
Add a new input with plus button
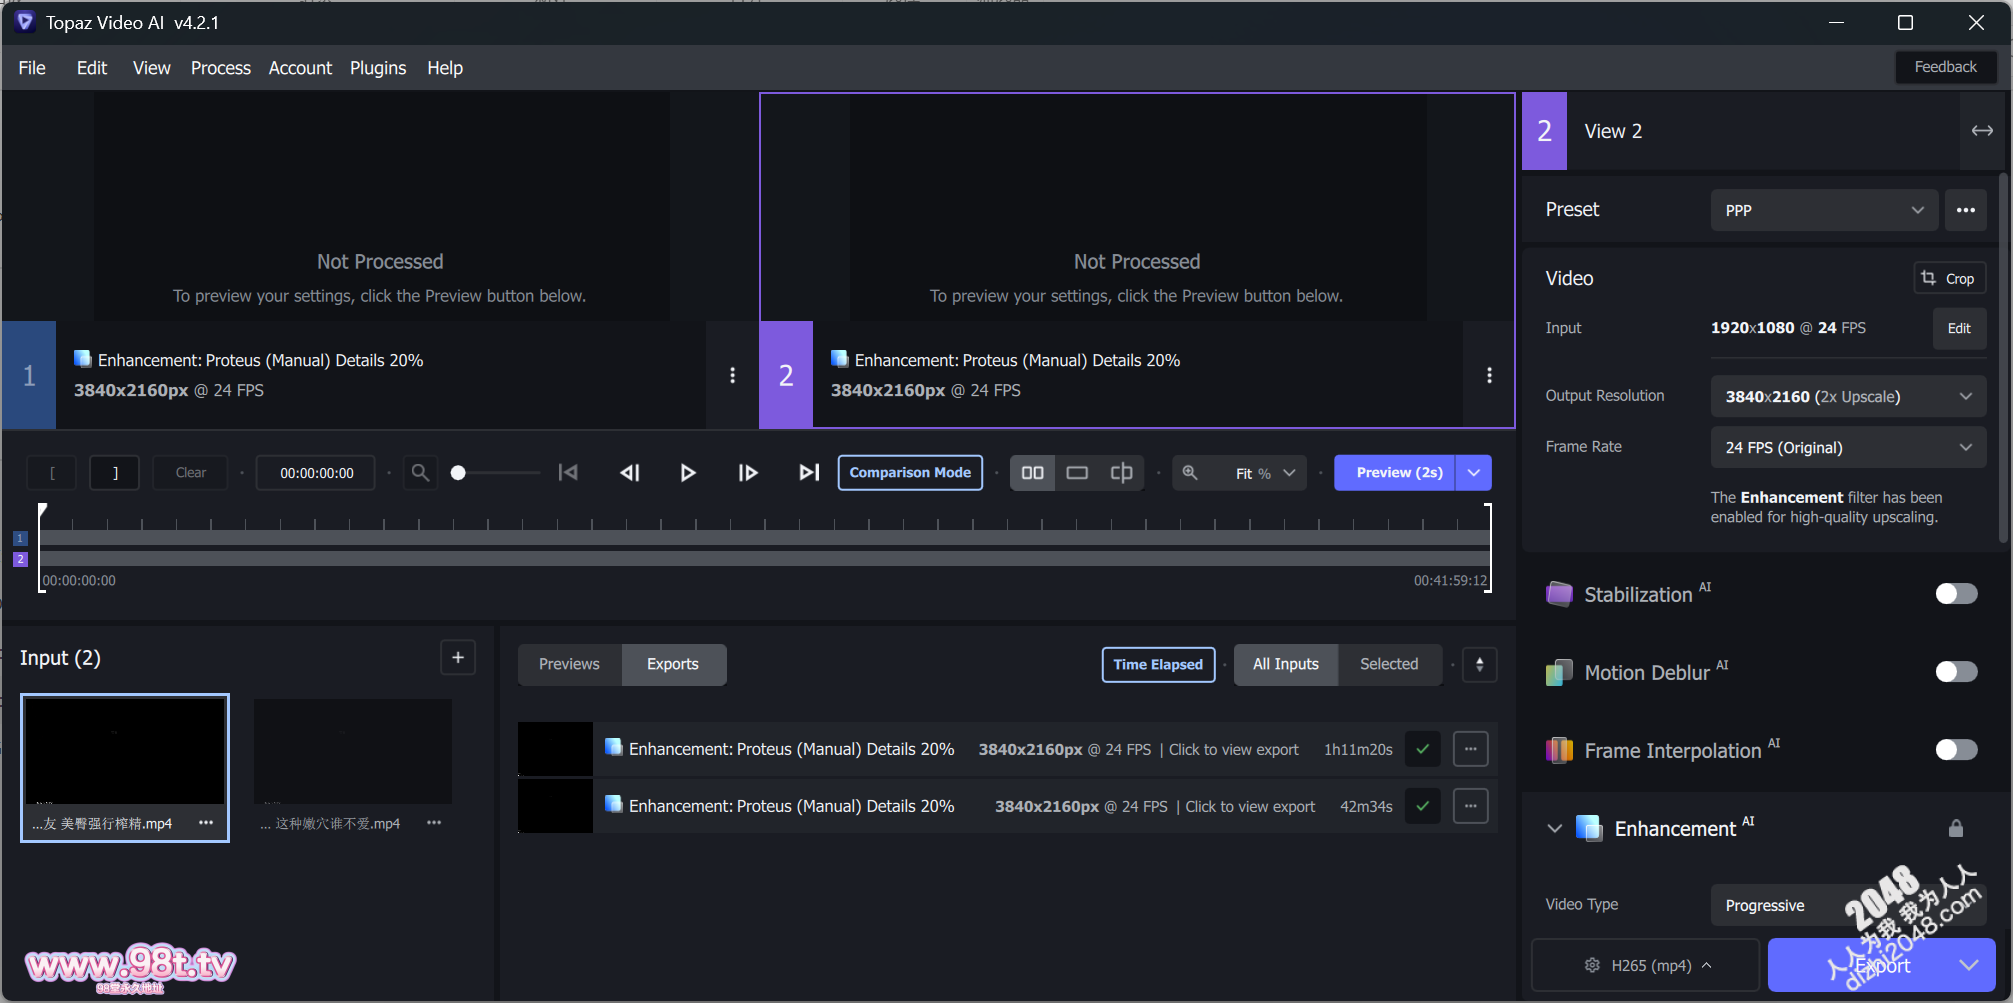point(458,658)
